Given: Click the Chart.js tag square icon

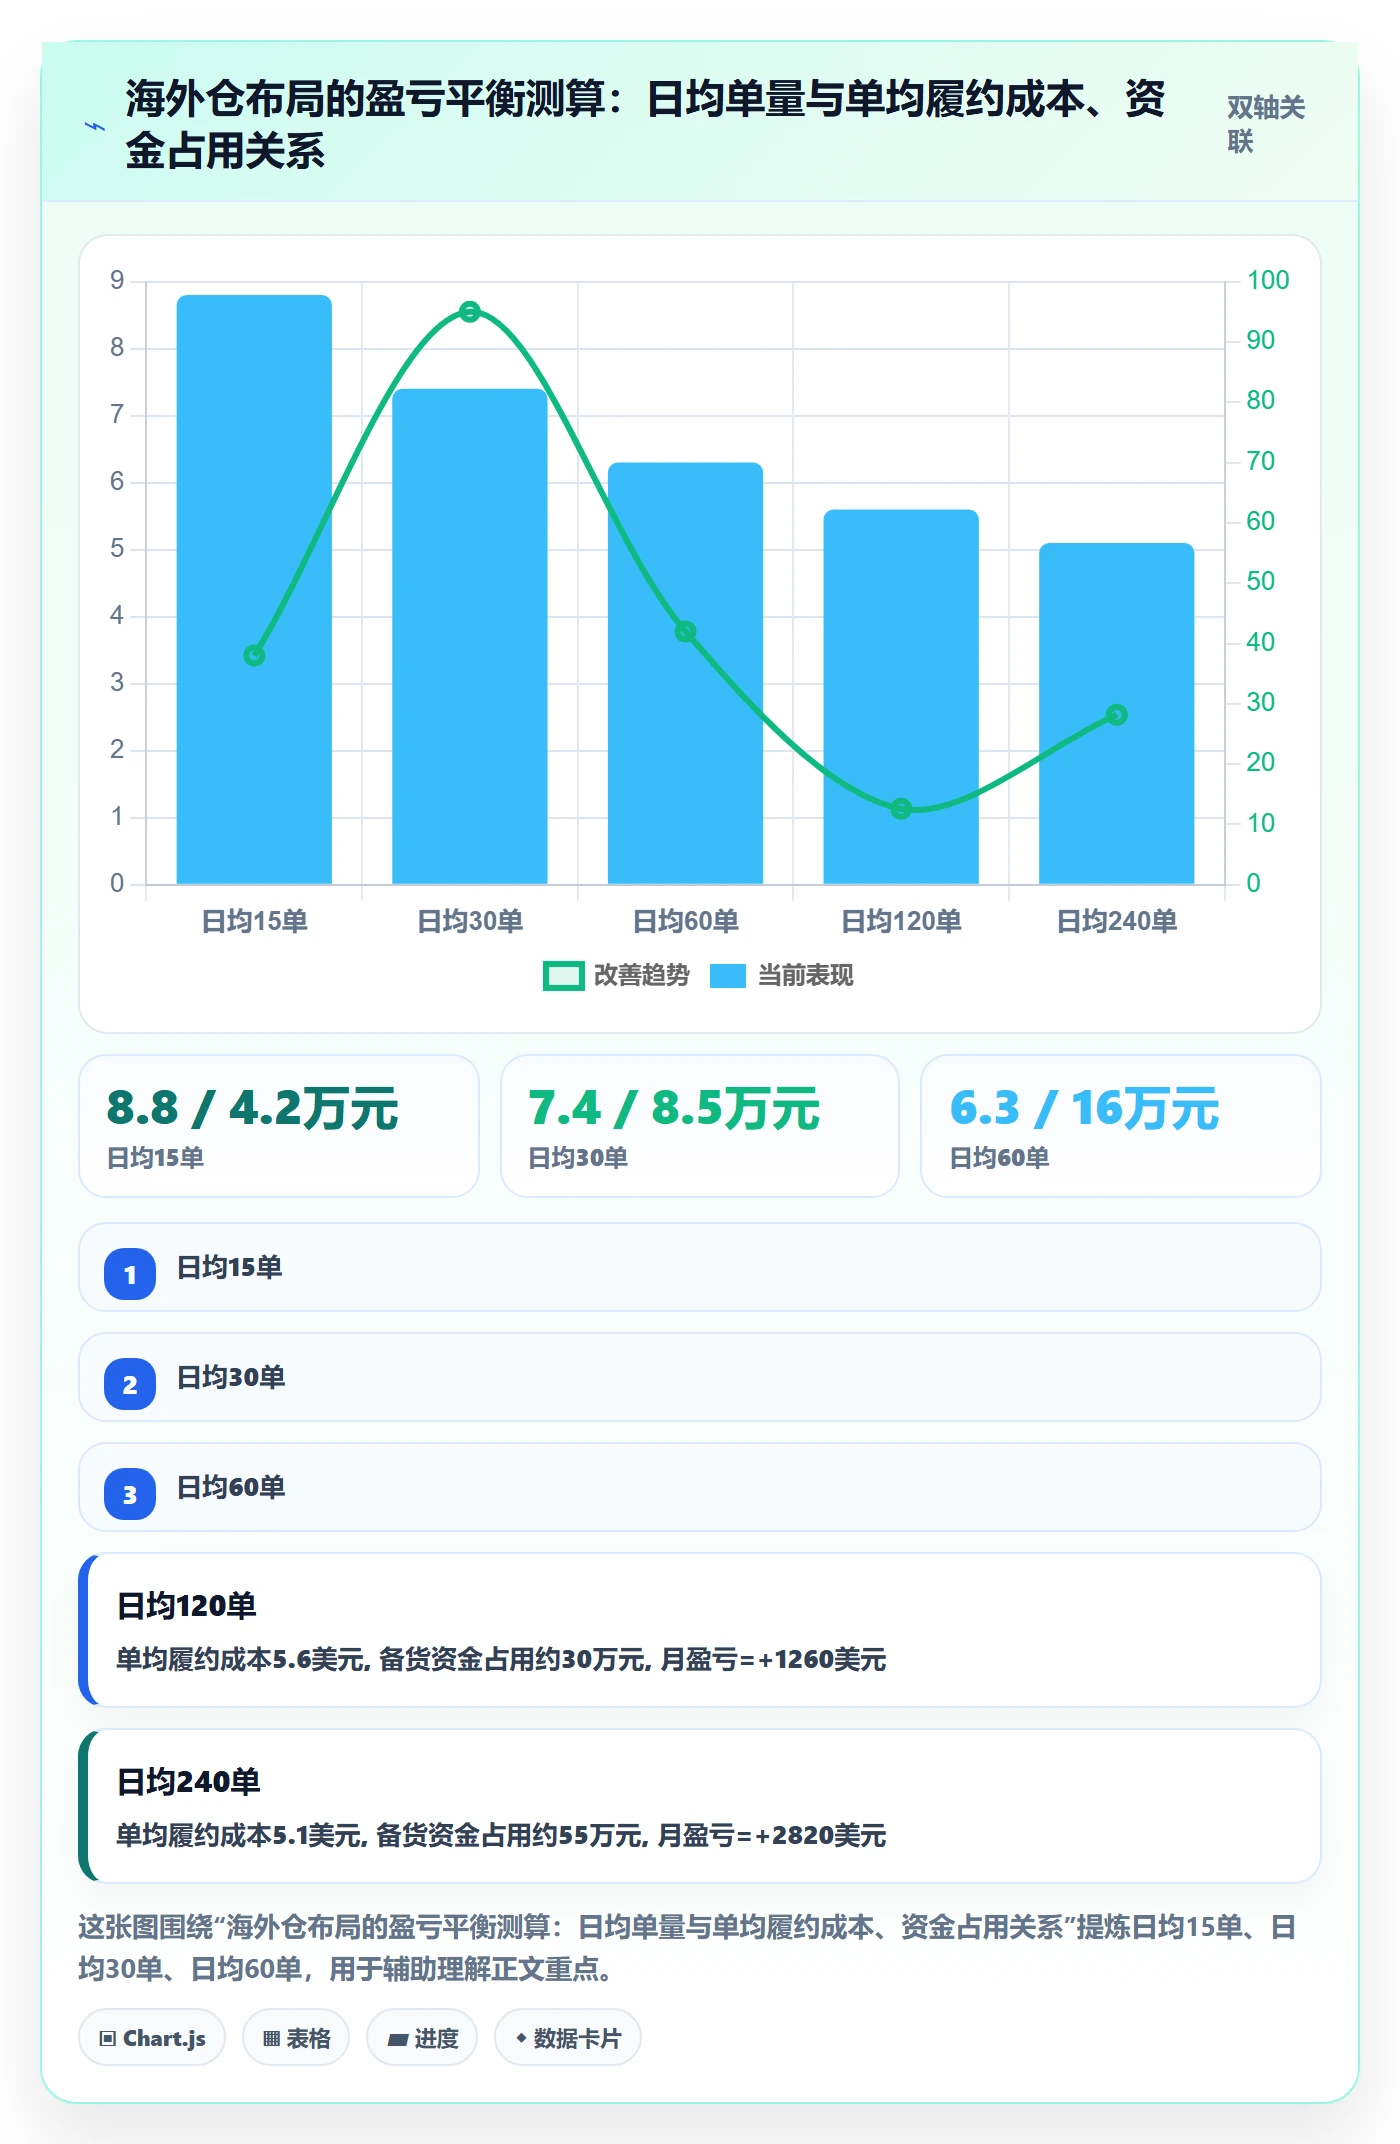Looking at the screenshot, I should 108,2038.
